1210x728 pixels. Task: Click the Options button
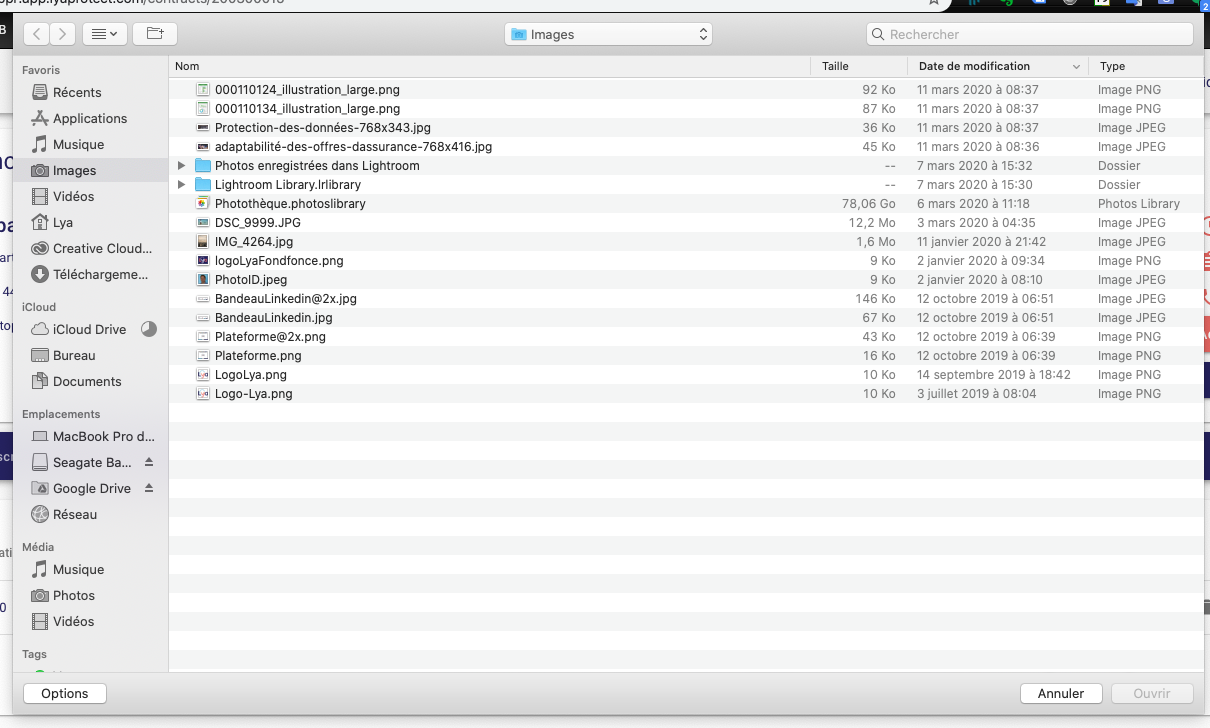[65, 693]
